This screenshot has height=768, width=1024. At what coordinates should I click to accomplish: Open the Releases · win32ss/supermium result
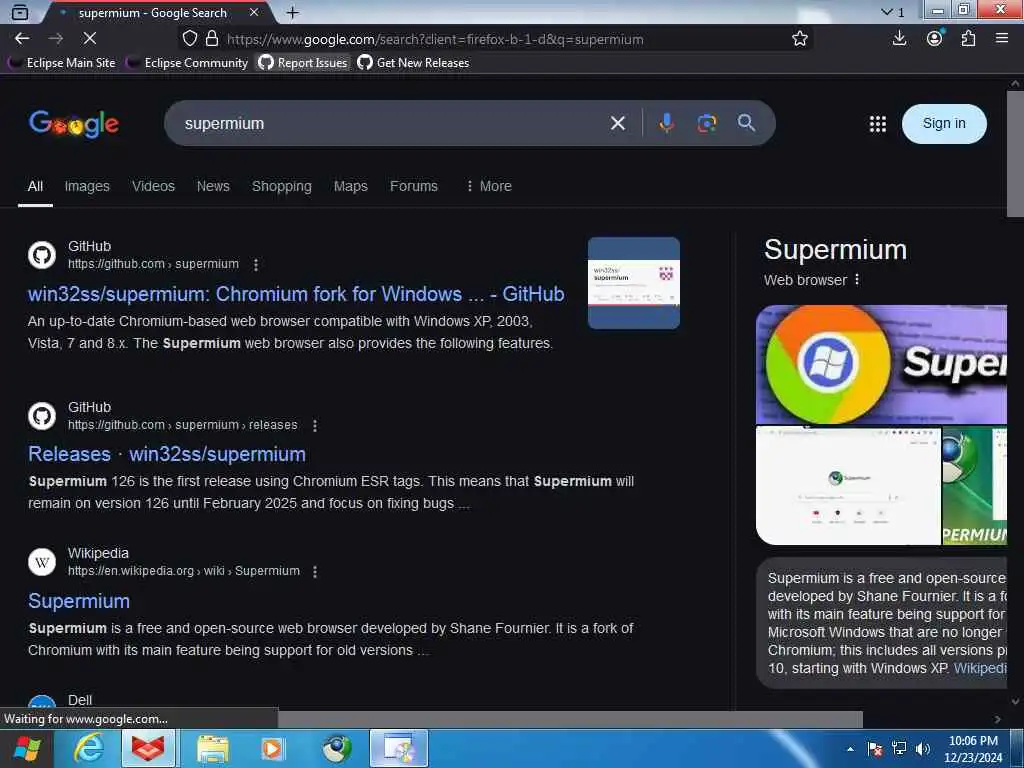[x=167, y=454]
